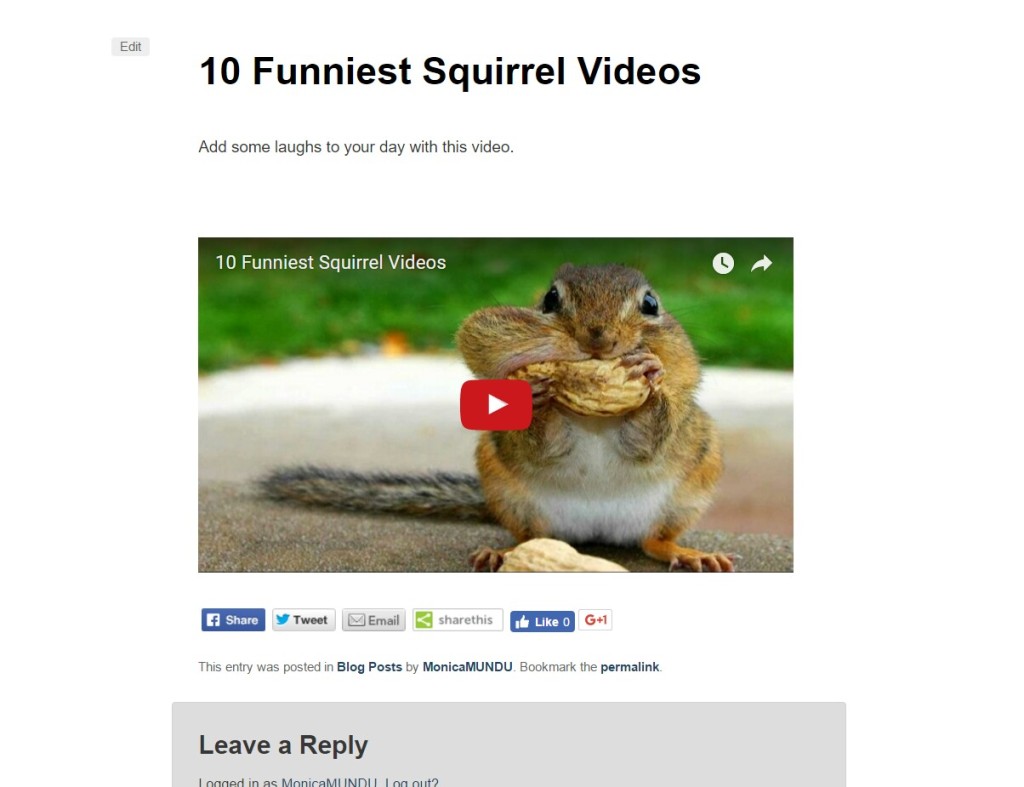Click the Google +1 button
Viewport: 1024px width, 787px height.
coord(595,620)
